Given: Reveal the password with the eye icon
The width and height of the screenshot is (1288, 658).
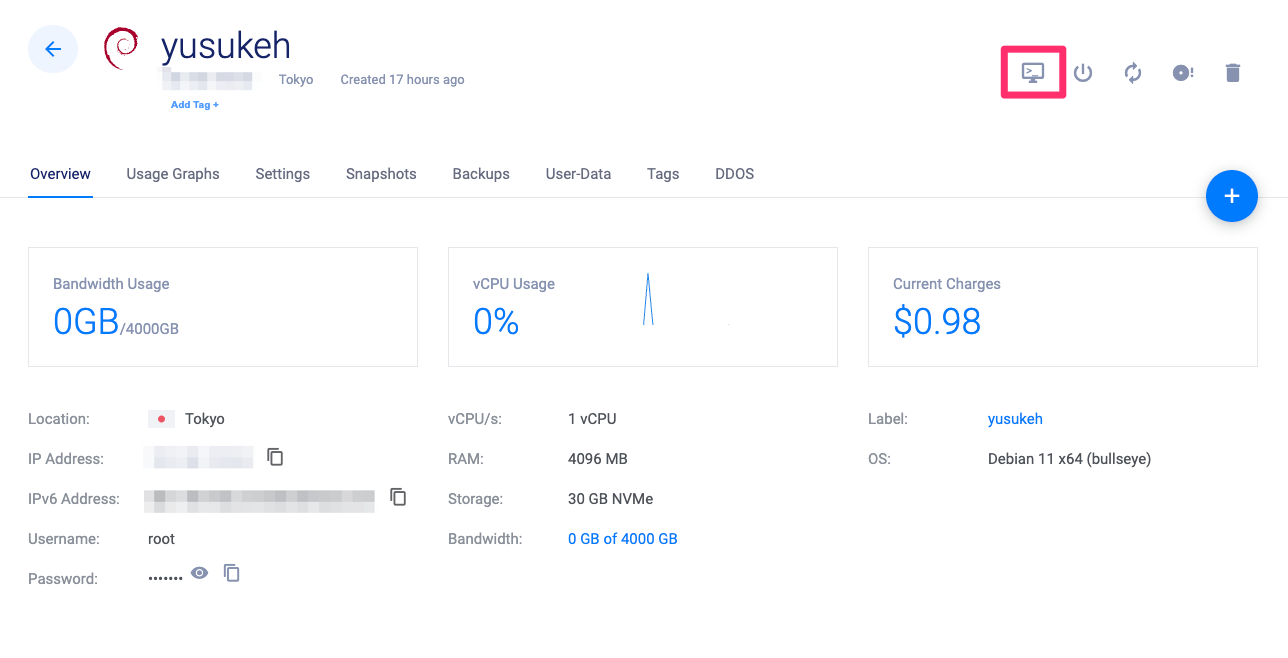Looking at the screenshot, I should click(x=200, y=573).
